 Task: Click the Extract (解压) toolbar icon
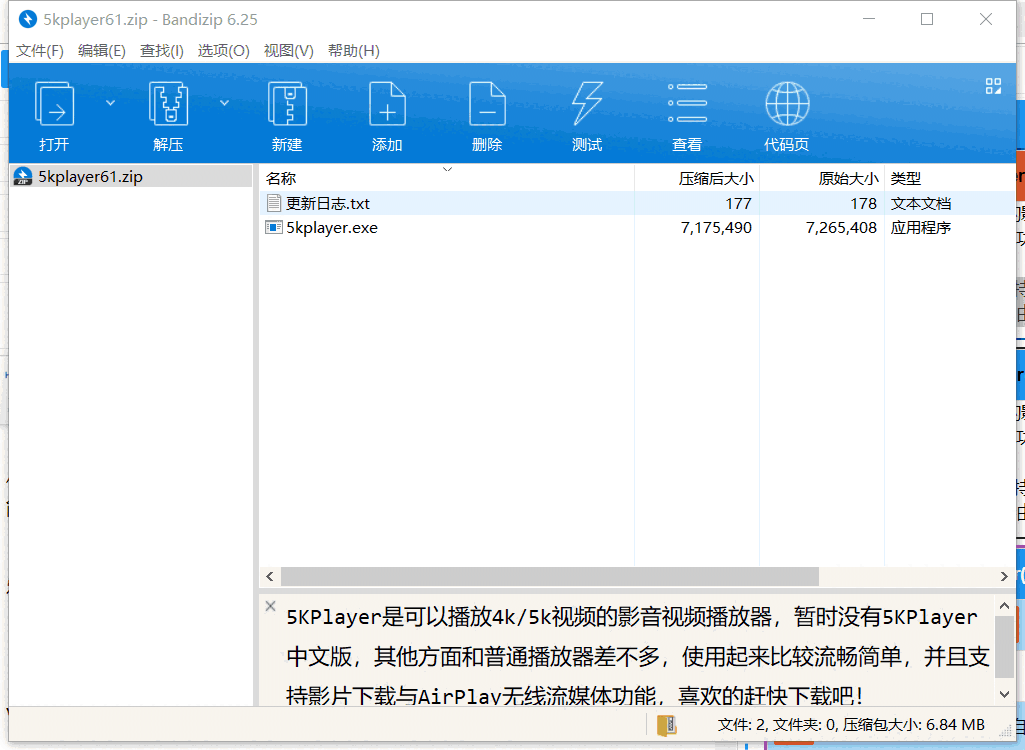168,105
